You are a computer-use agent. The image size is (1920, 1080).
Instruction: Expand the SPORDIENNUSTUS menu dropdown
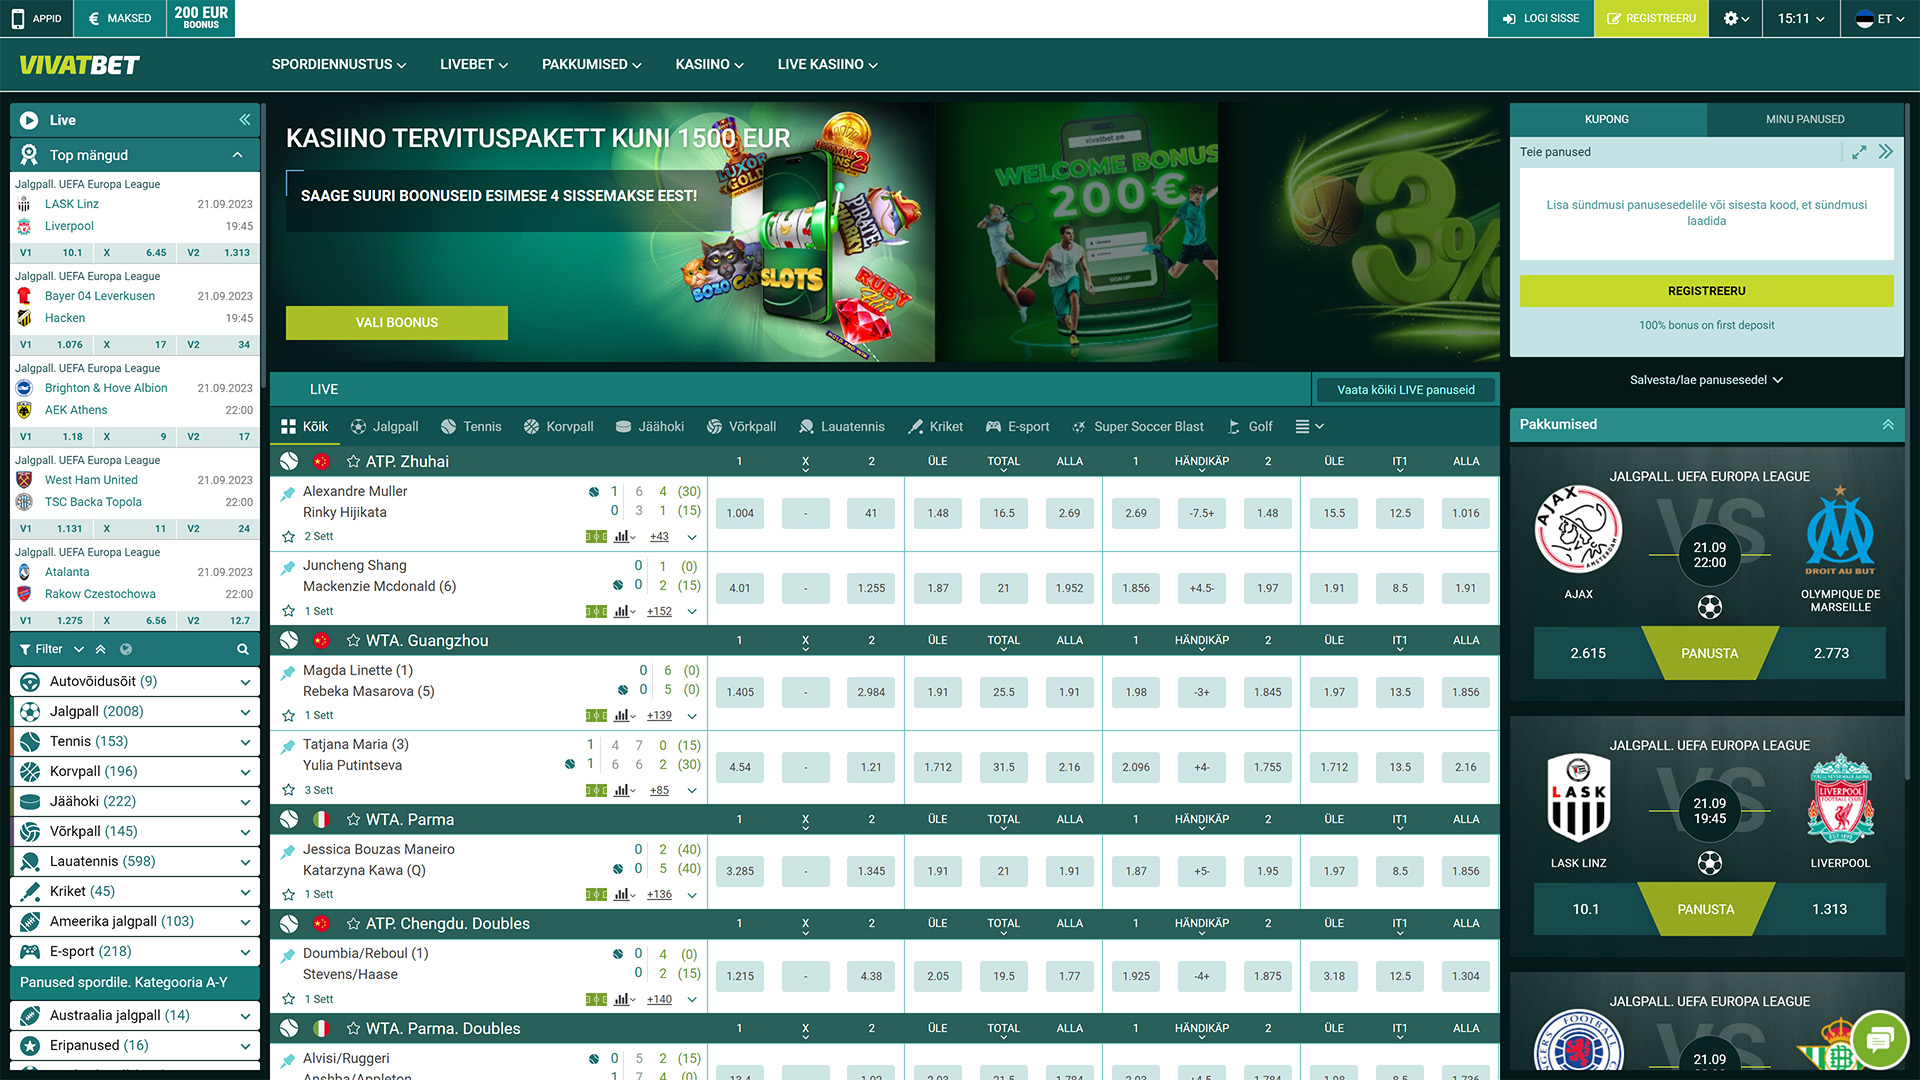tap(339, 64)
